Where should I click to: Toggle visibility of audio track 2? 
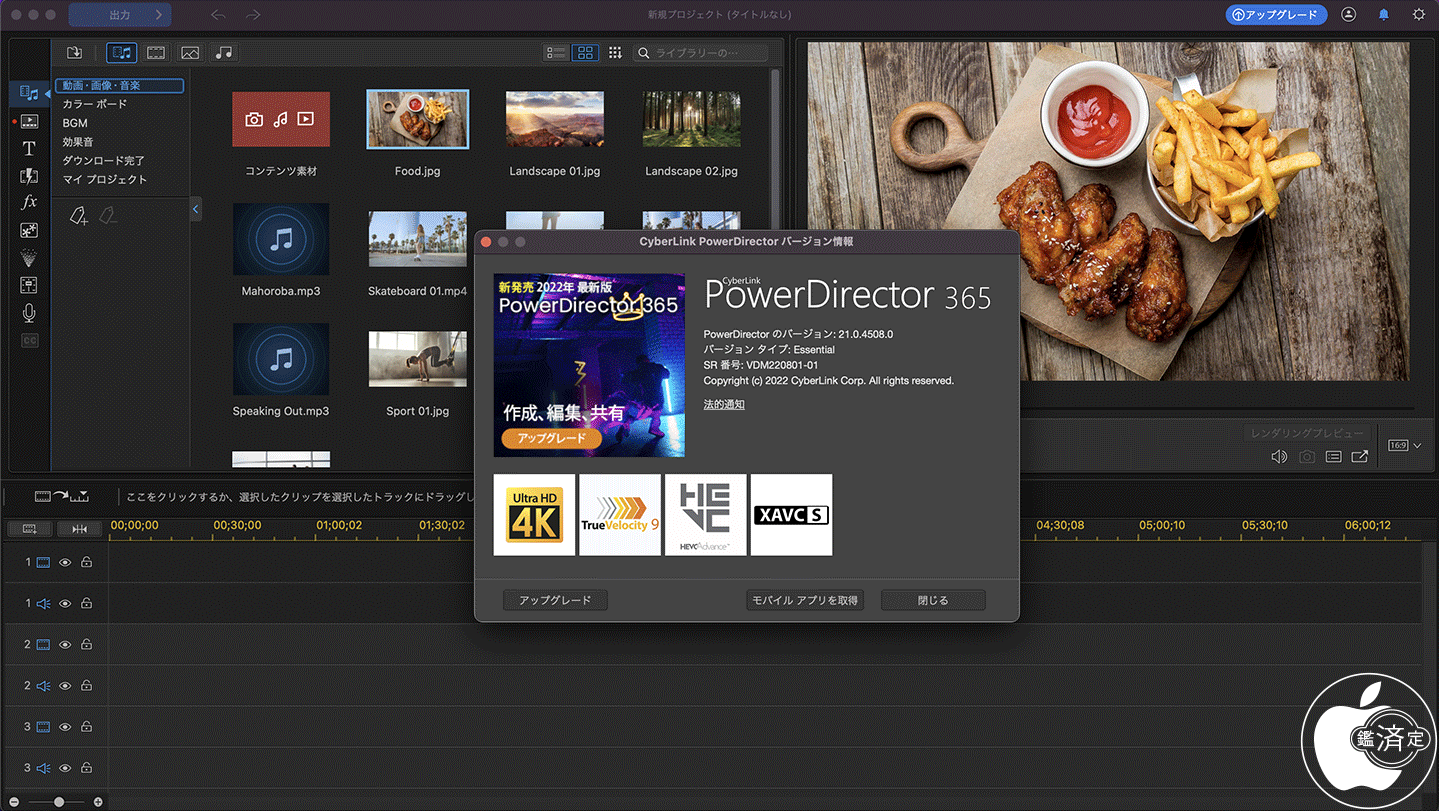[65, 686]
